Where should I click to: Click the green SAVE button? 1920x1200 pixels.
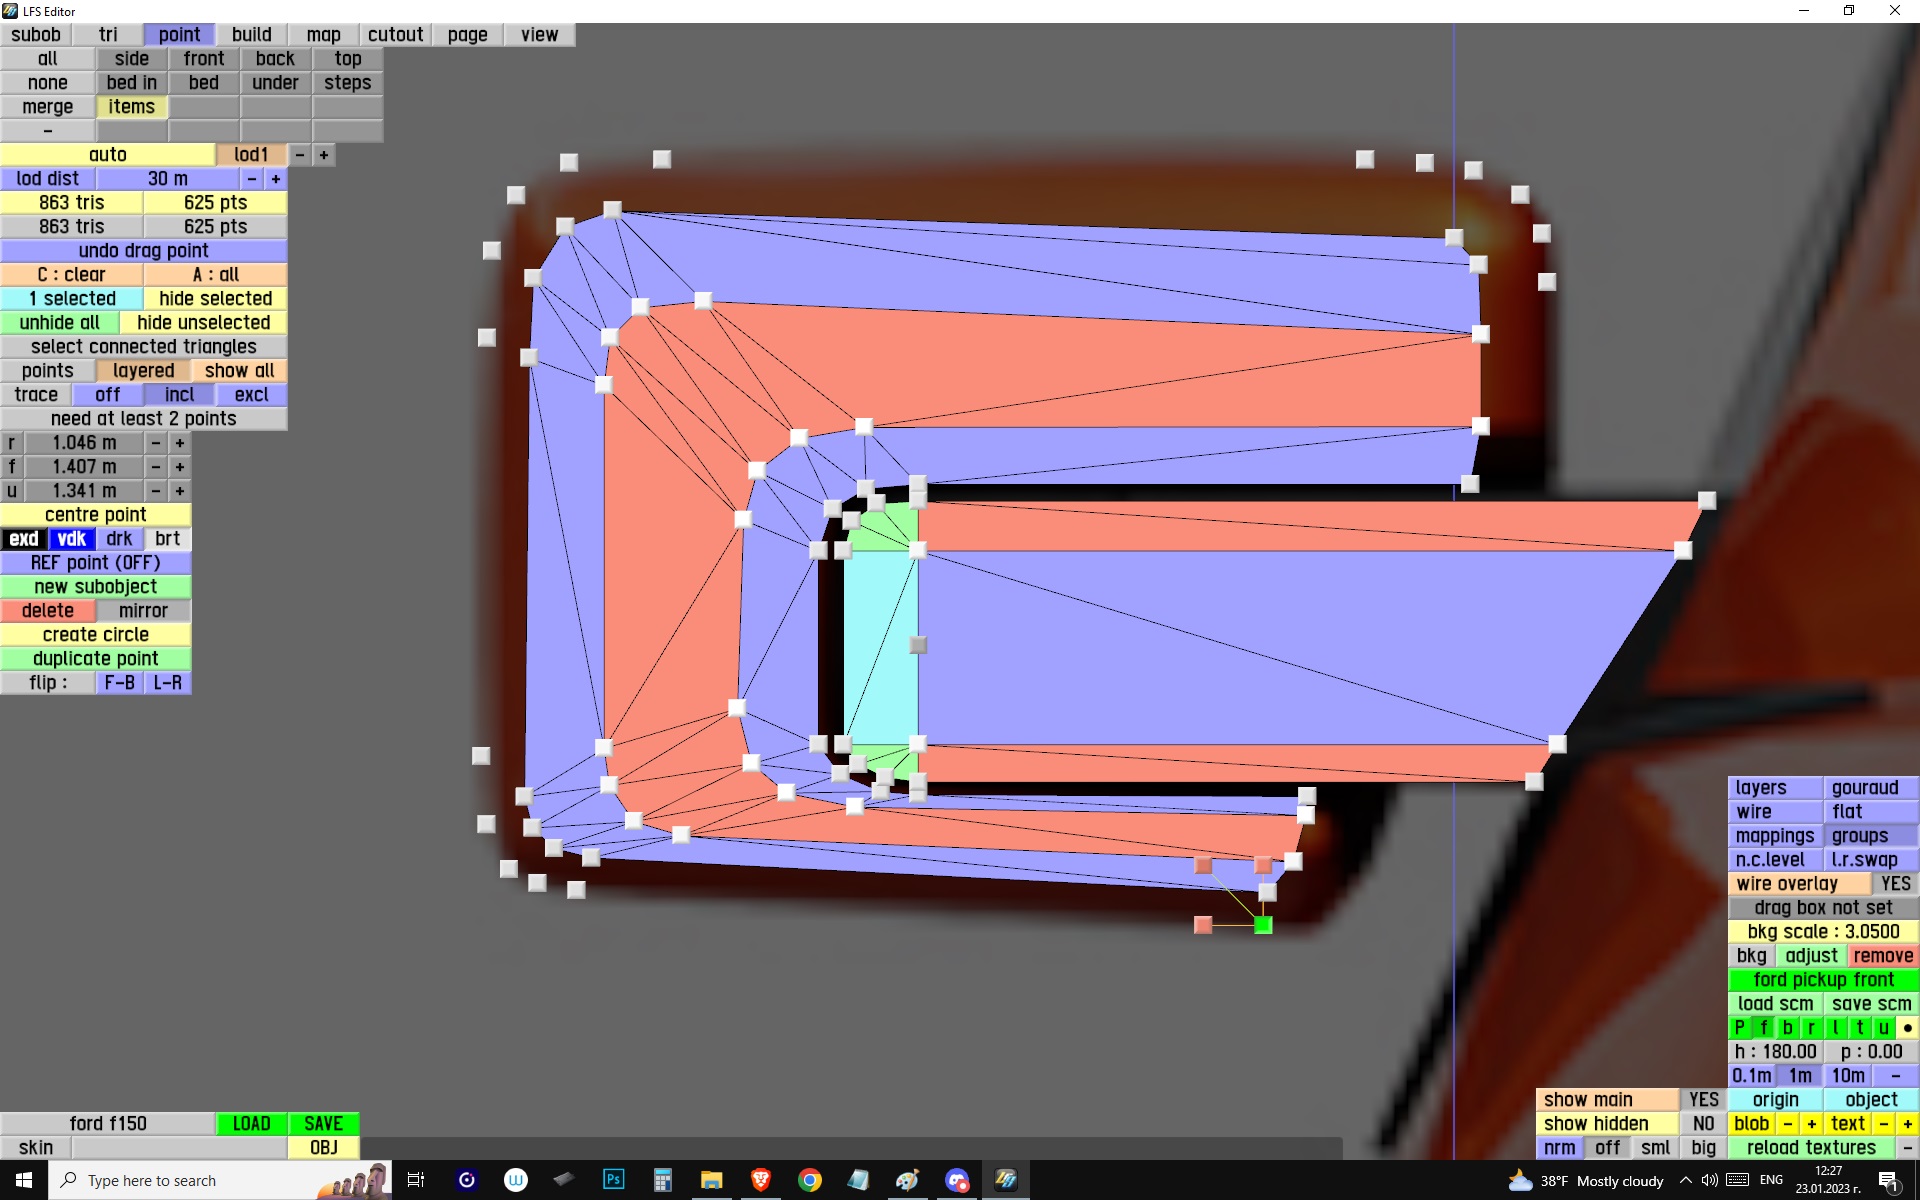pyautogui.click(x=323, y=1124)
